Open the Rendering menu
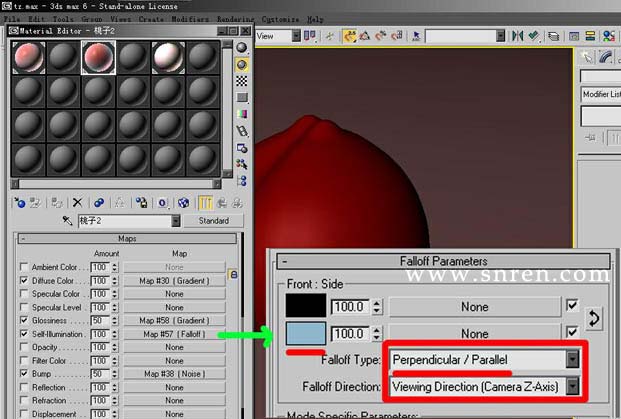Screen dimensions: 621x419 [236, 19]
